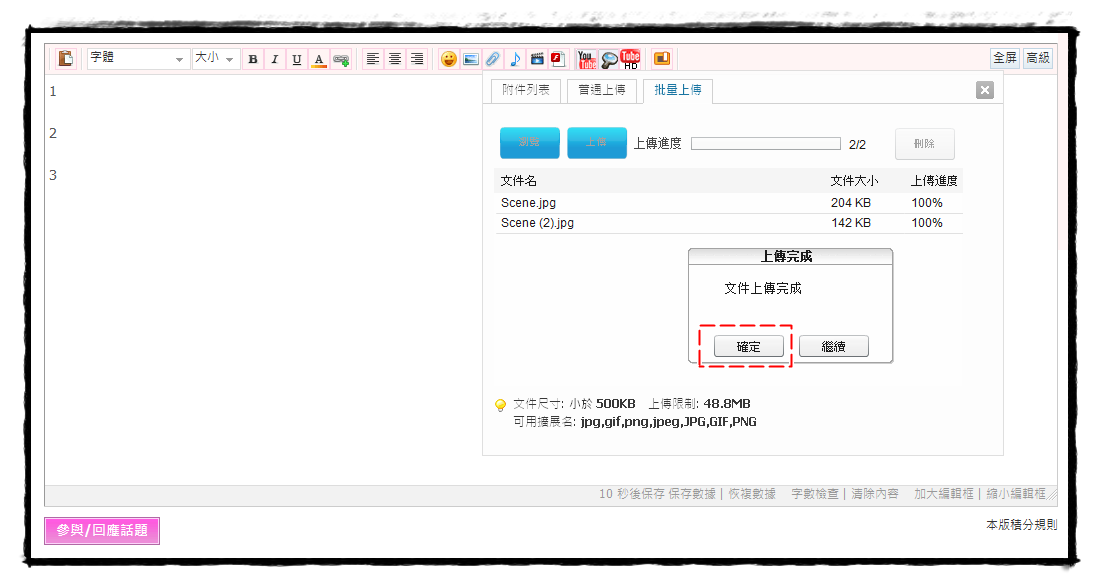Screen dimensions: 1101x588
Task: Toggle italic formatting
Action: [x=275, y=59]
